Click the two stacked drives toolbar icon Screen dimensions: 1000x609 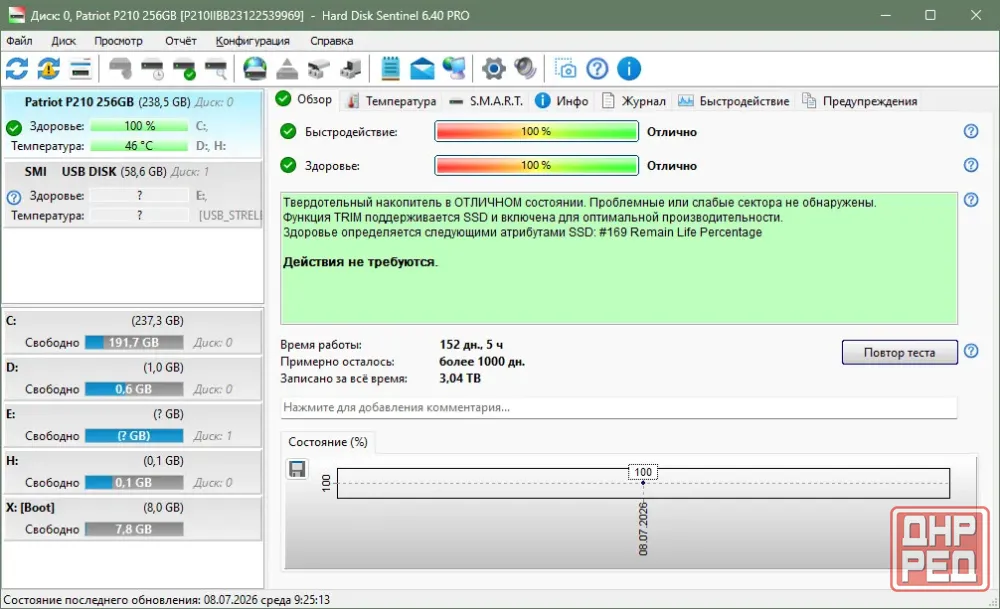(x=319, y=69)
